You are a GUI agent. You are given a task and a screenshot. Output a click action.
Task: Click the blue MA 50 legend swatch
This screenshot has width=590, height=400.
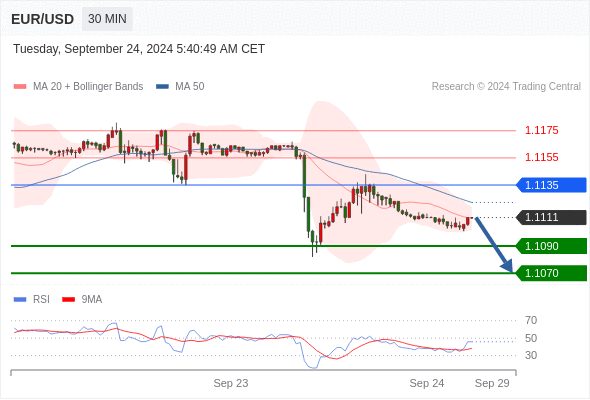click(162, 87)
